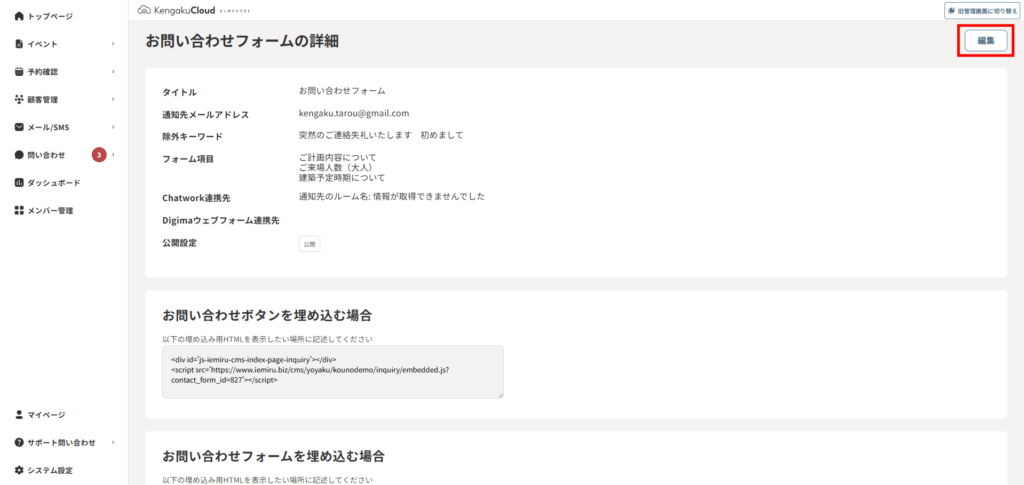This screenshot has height=485, width=1024.
Task: Click the red 3 notification badge
Action: coord(99,155)
